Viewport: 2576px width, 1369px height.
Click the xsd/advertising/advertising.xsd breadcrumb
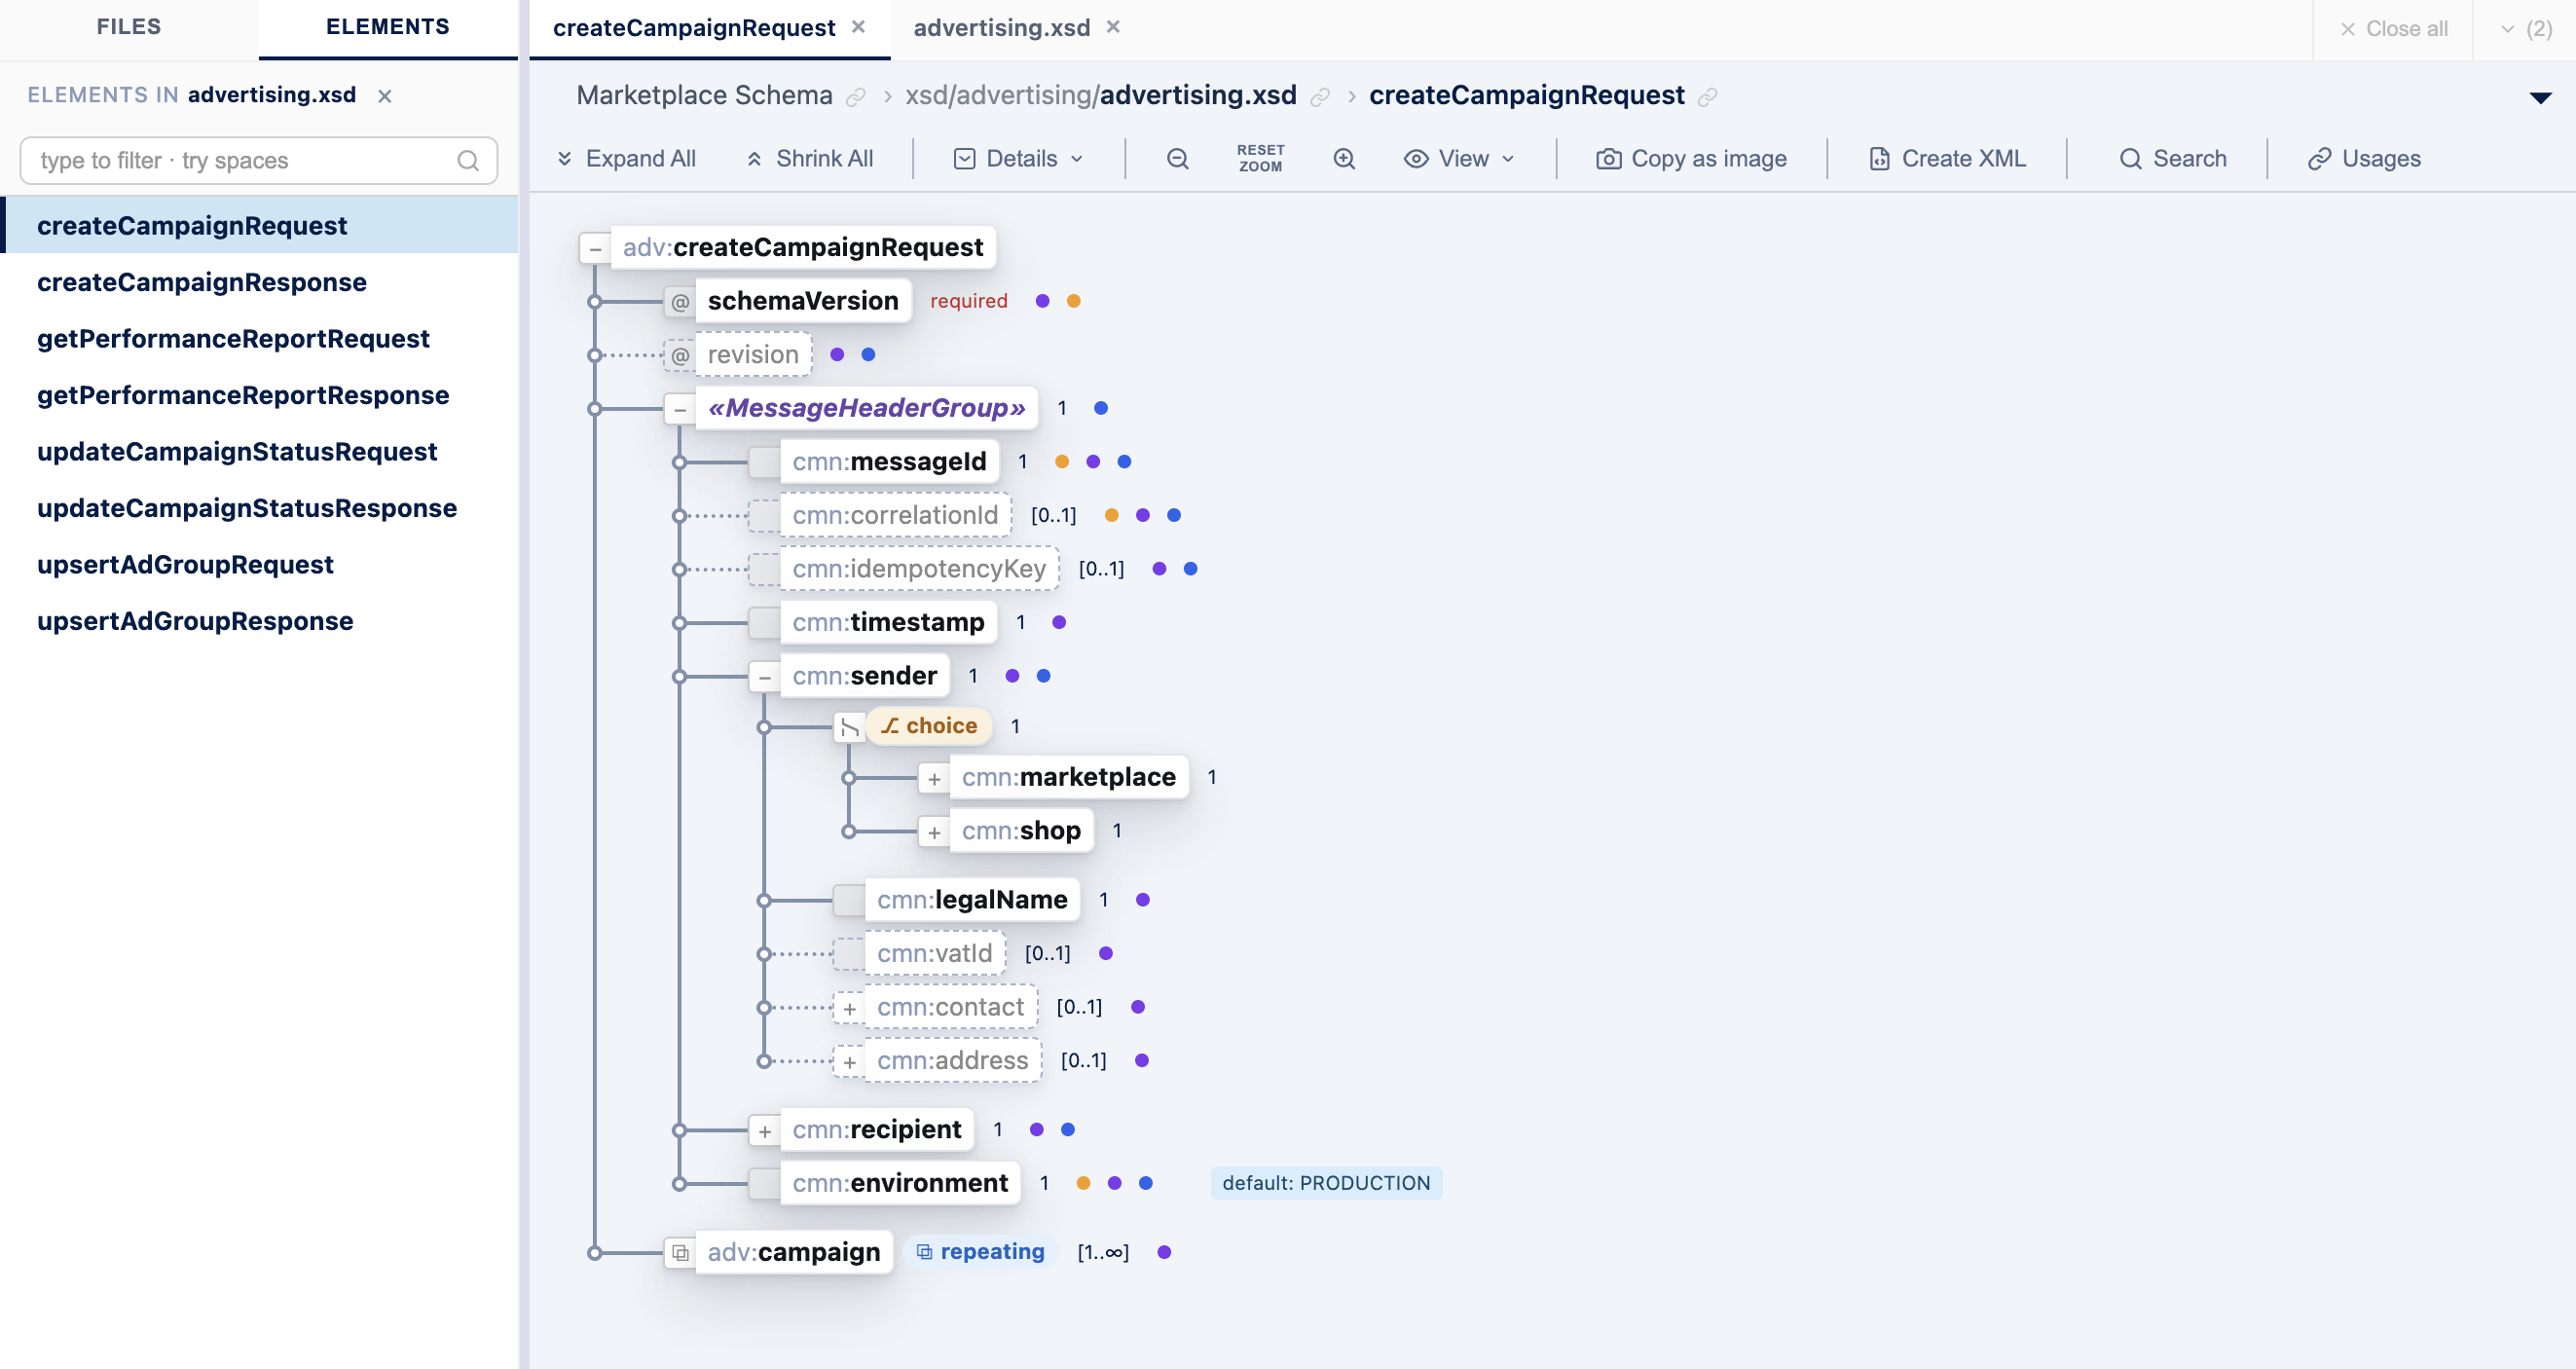coord(1100,96)
